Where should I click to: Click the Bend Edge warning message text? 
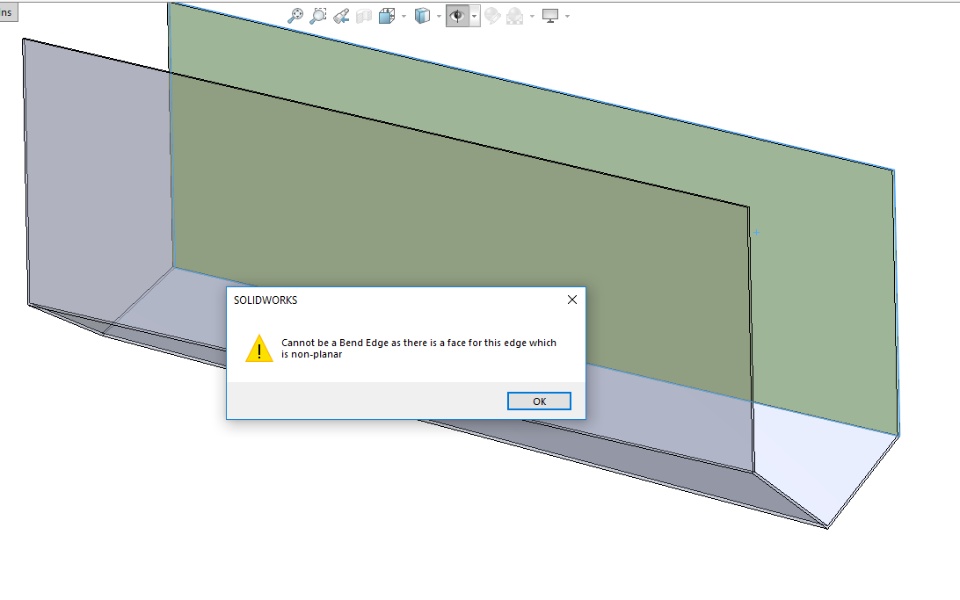tap(419, 348)
